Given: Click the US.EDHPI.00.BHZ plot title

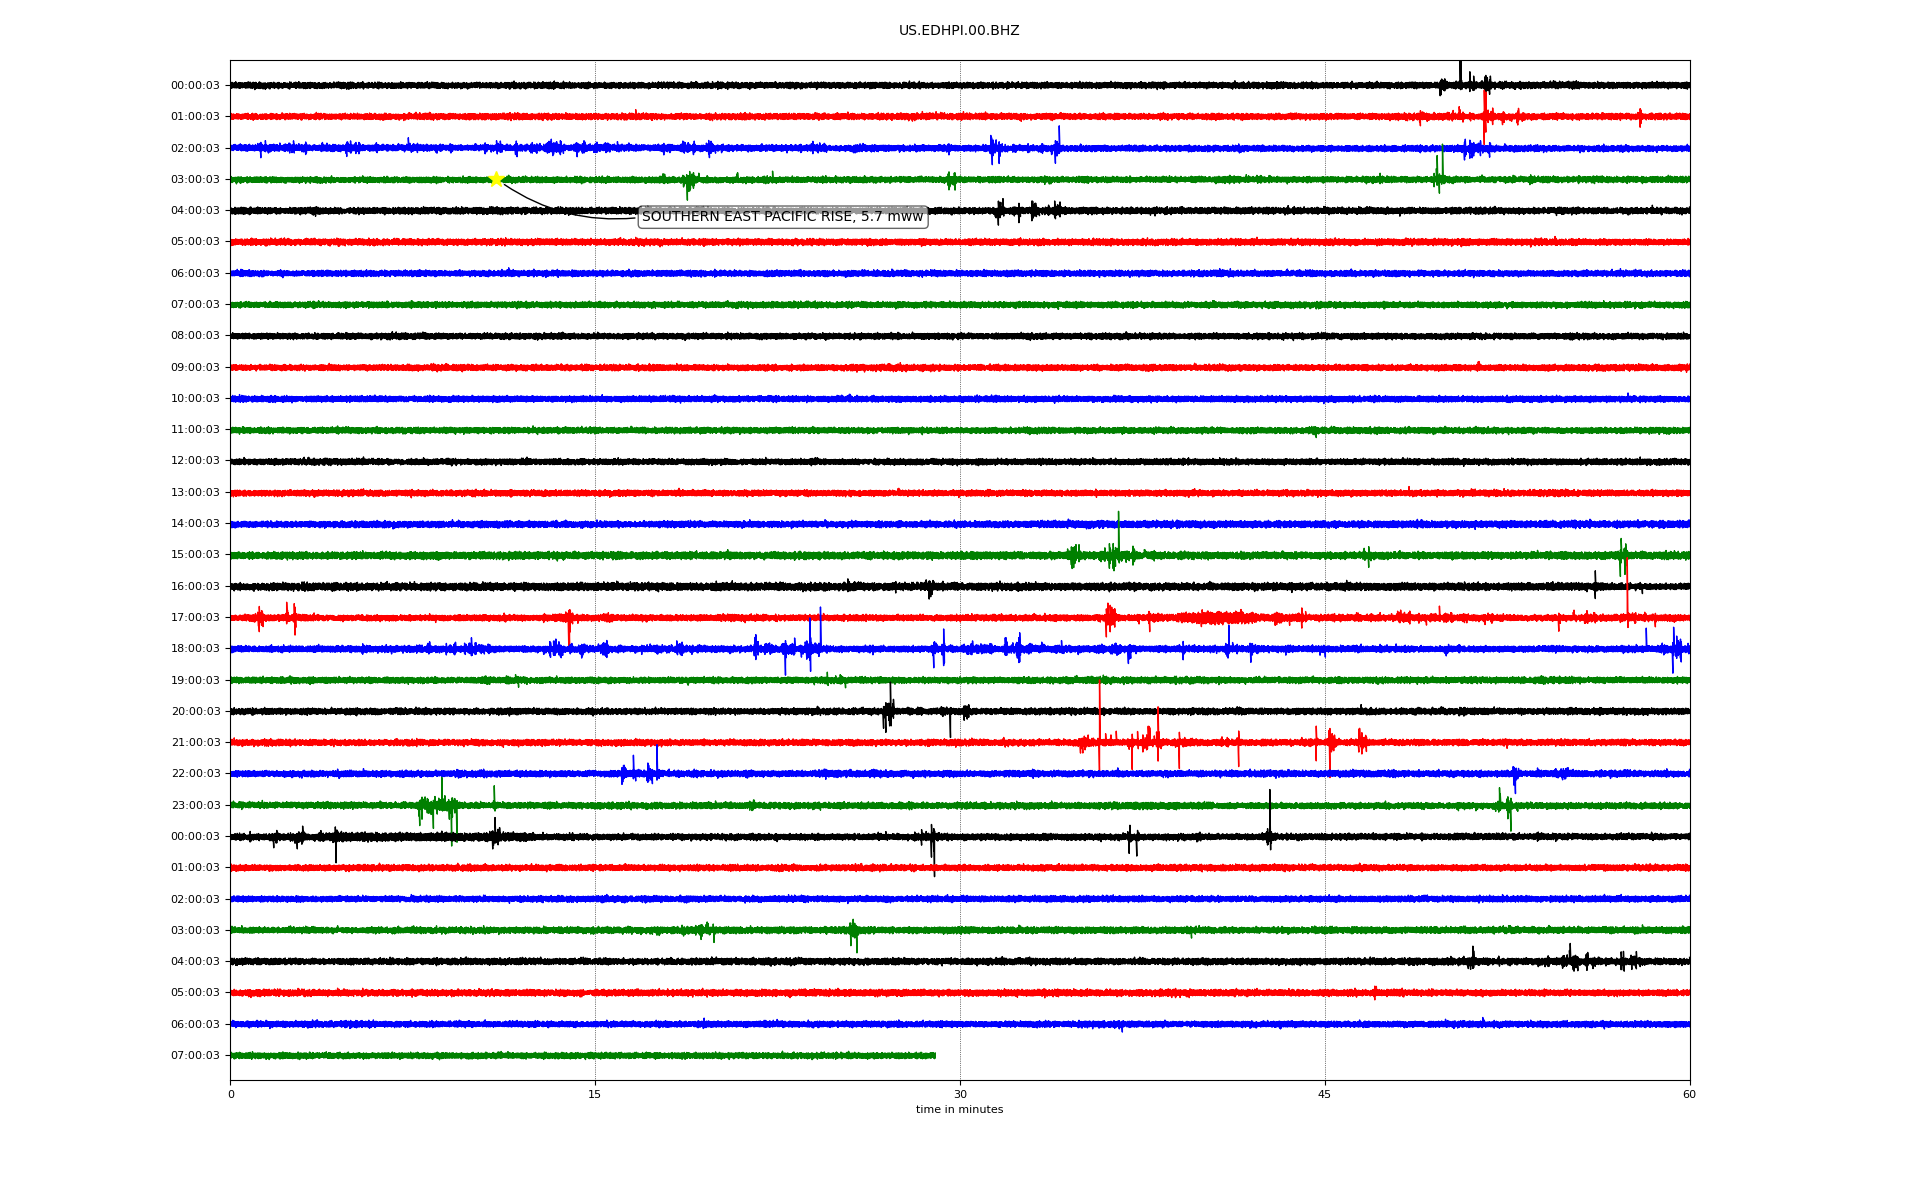Looking at the screenshot, I should [x=959, y=31].
